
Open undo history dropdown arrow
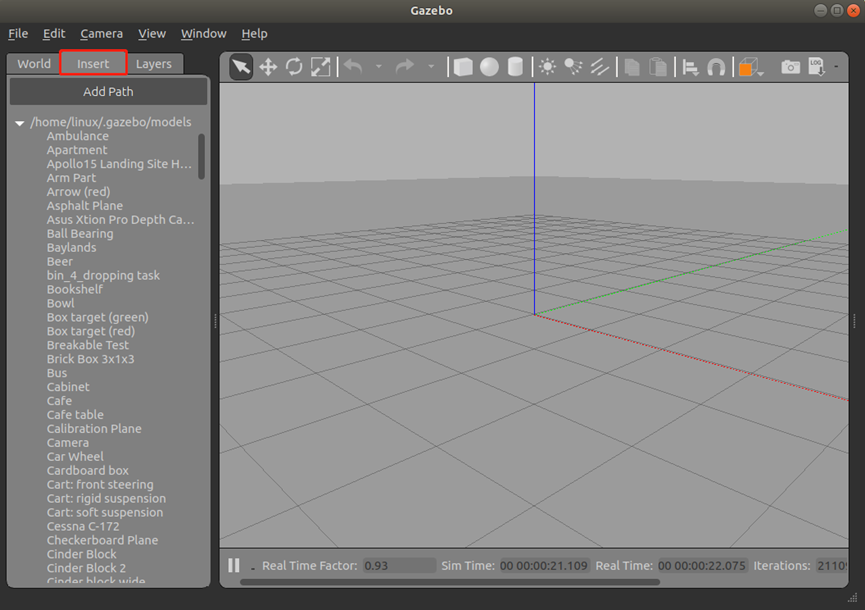(378, 67)
